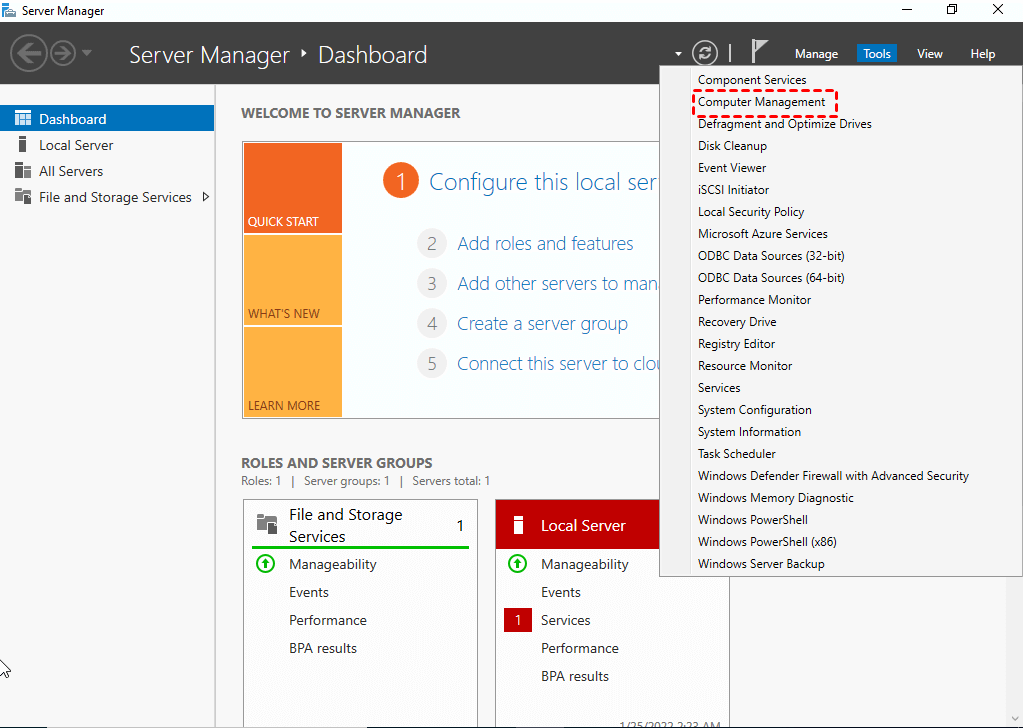Open the navigation history dropdown arrow
The image size is (1023, 728).
point(87,53)
